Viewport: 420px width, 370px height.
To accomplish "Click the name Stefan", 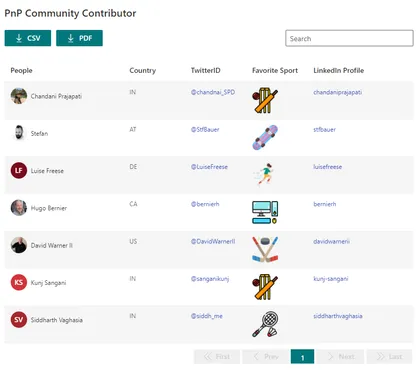I will (39, 134).
